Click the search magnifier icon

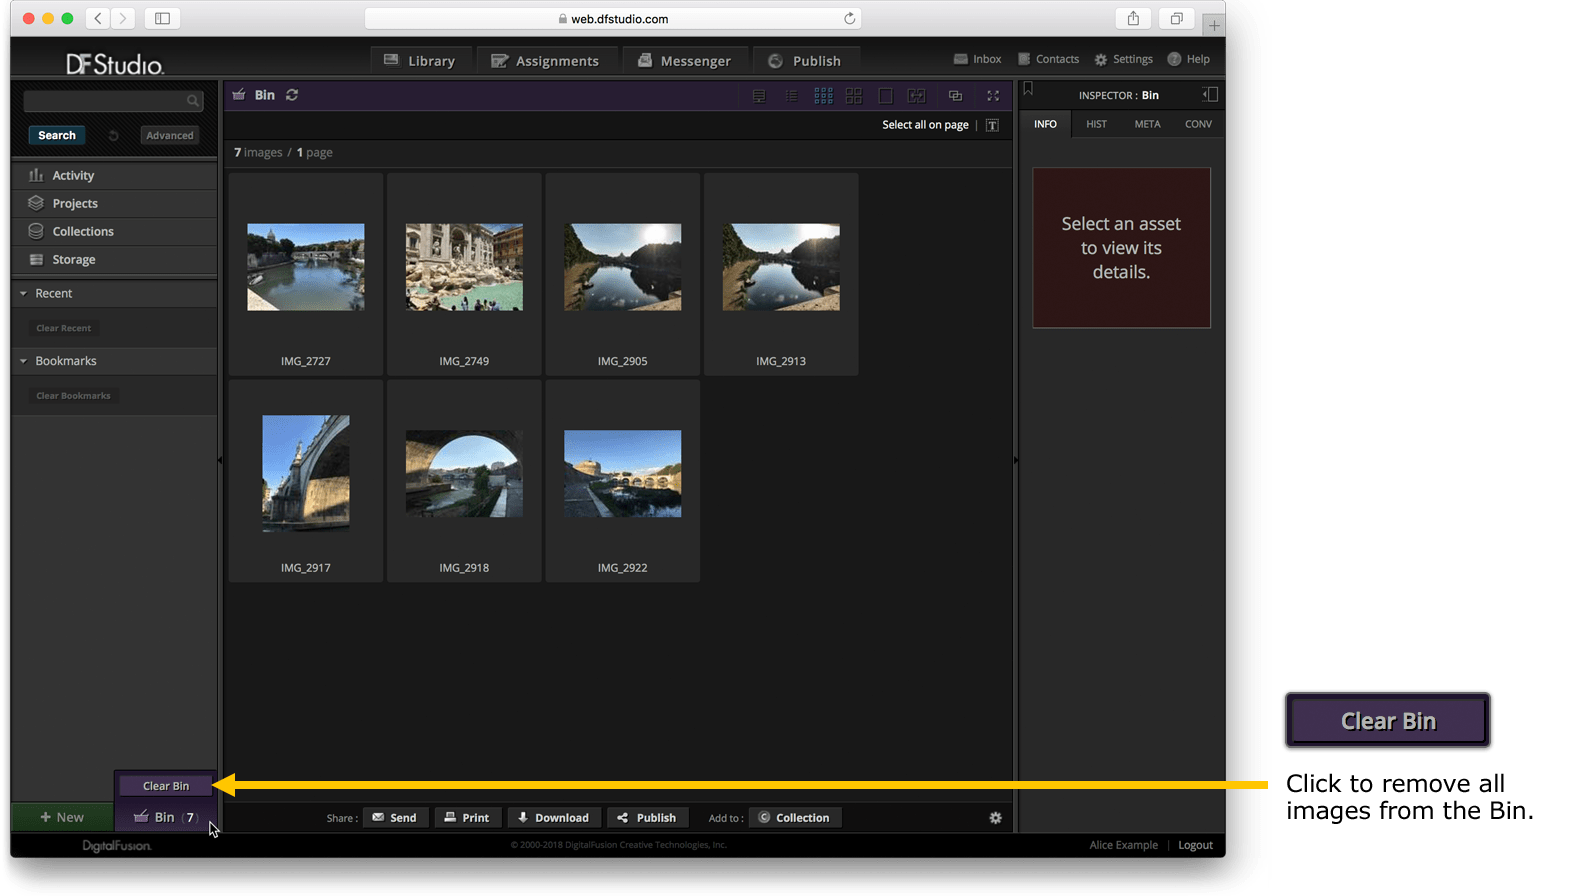tap(193, 101)
